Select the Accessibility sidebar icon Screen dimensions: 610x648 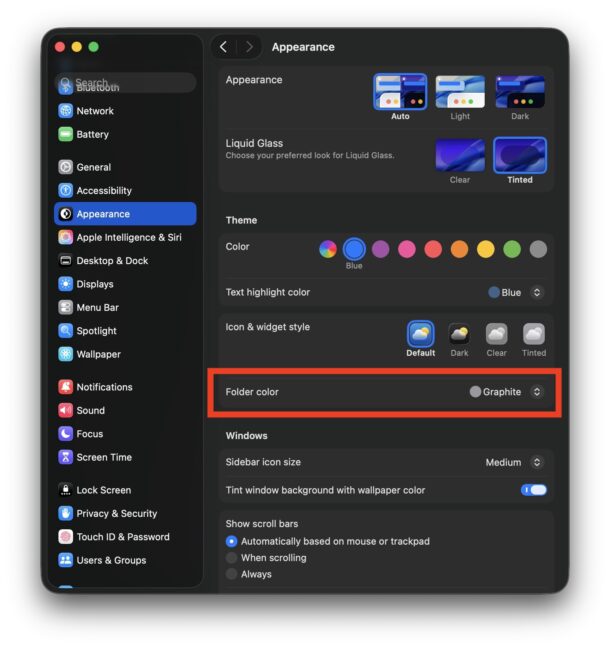pos(66,190)
